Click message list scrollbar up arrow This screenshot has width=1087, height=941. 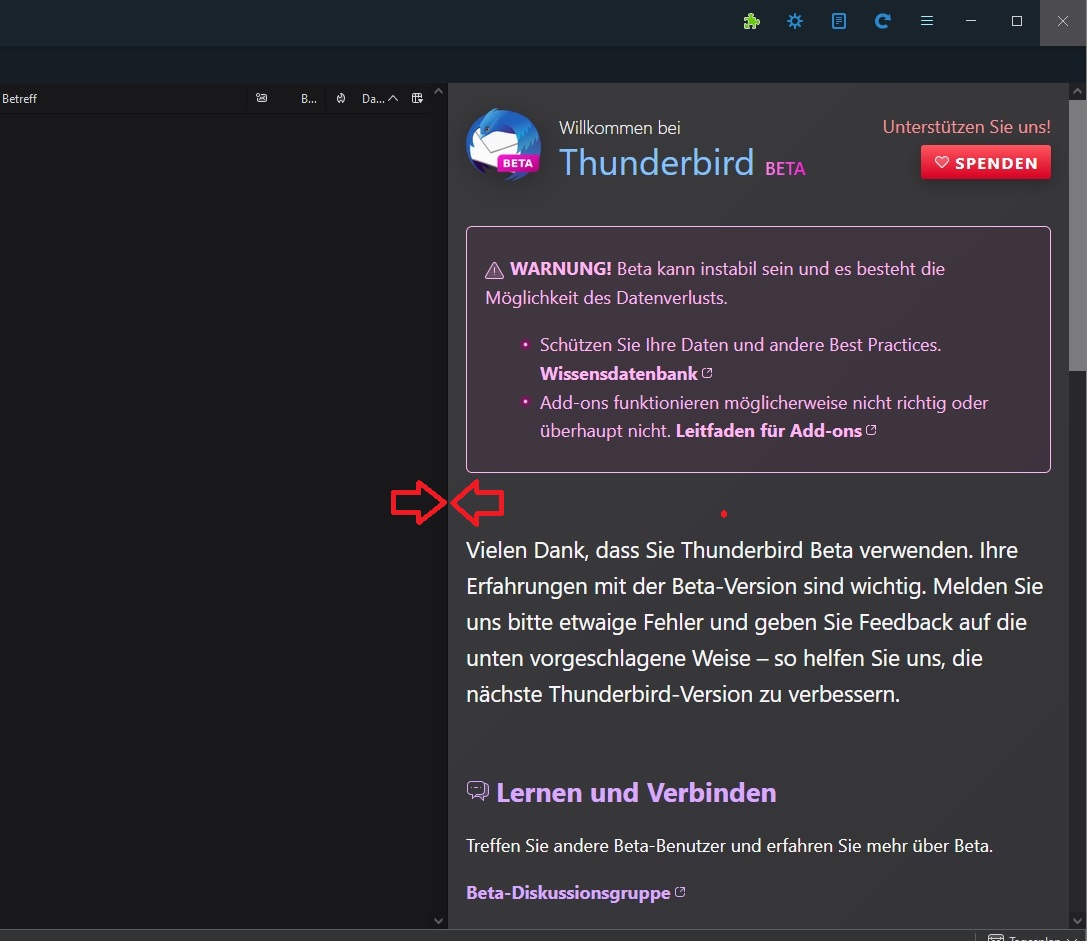438,91
